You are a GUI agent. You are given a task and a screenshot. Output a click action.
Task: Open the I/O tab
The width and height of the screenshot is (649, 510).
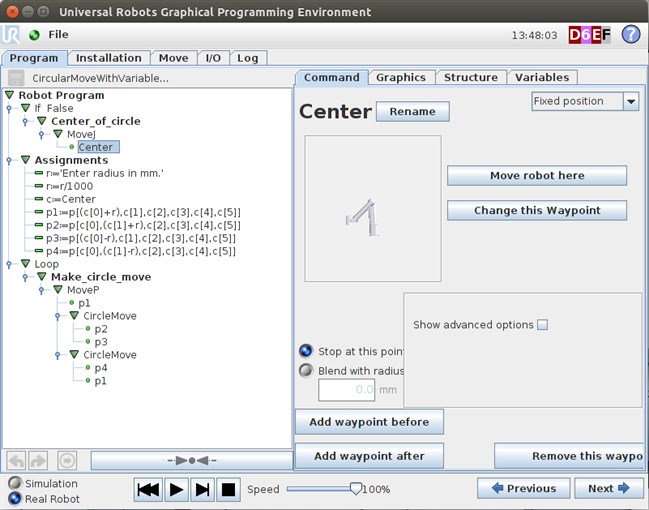(213, 58)
